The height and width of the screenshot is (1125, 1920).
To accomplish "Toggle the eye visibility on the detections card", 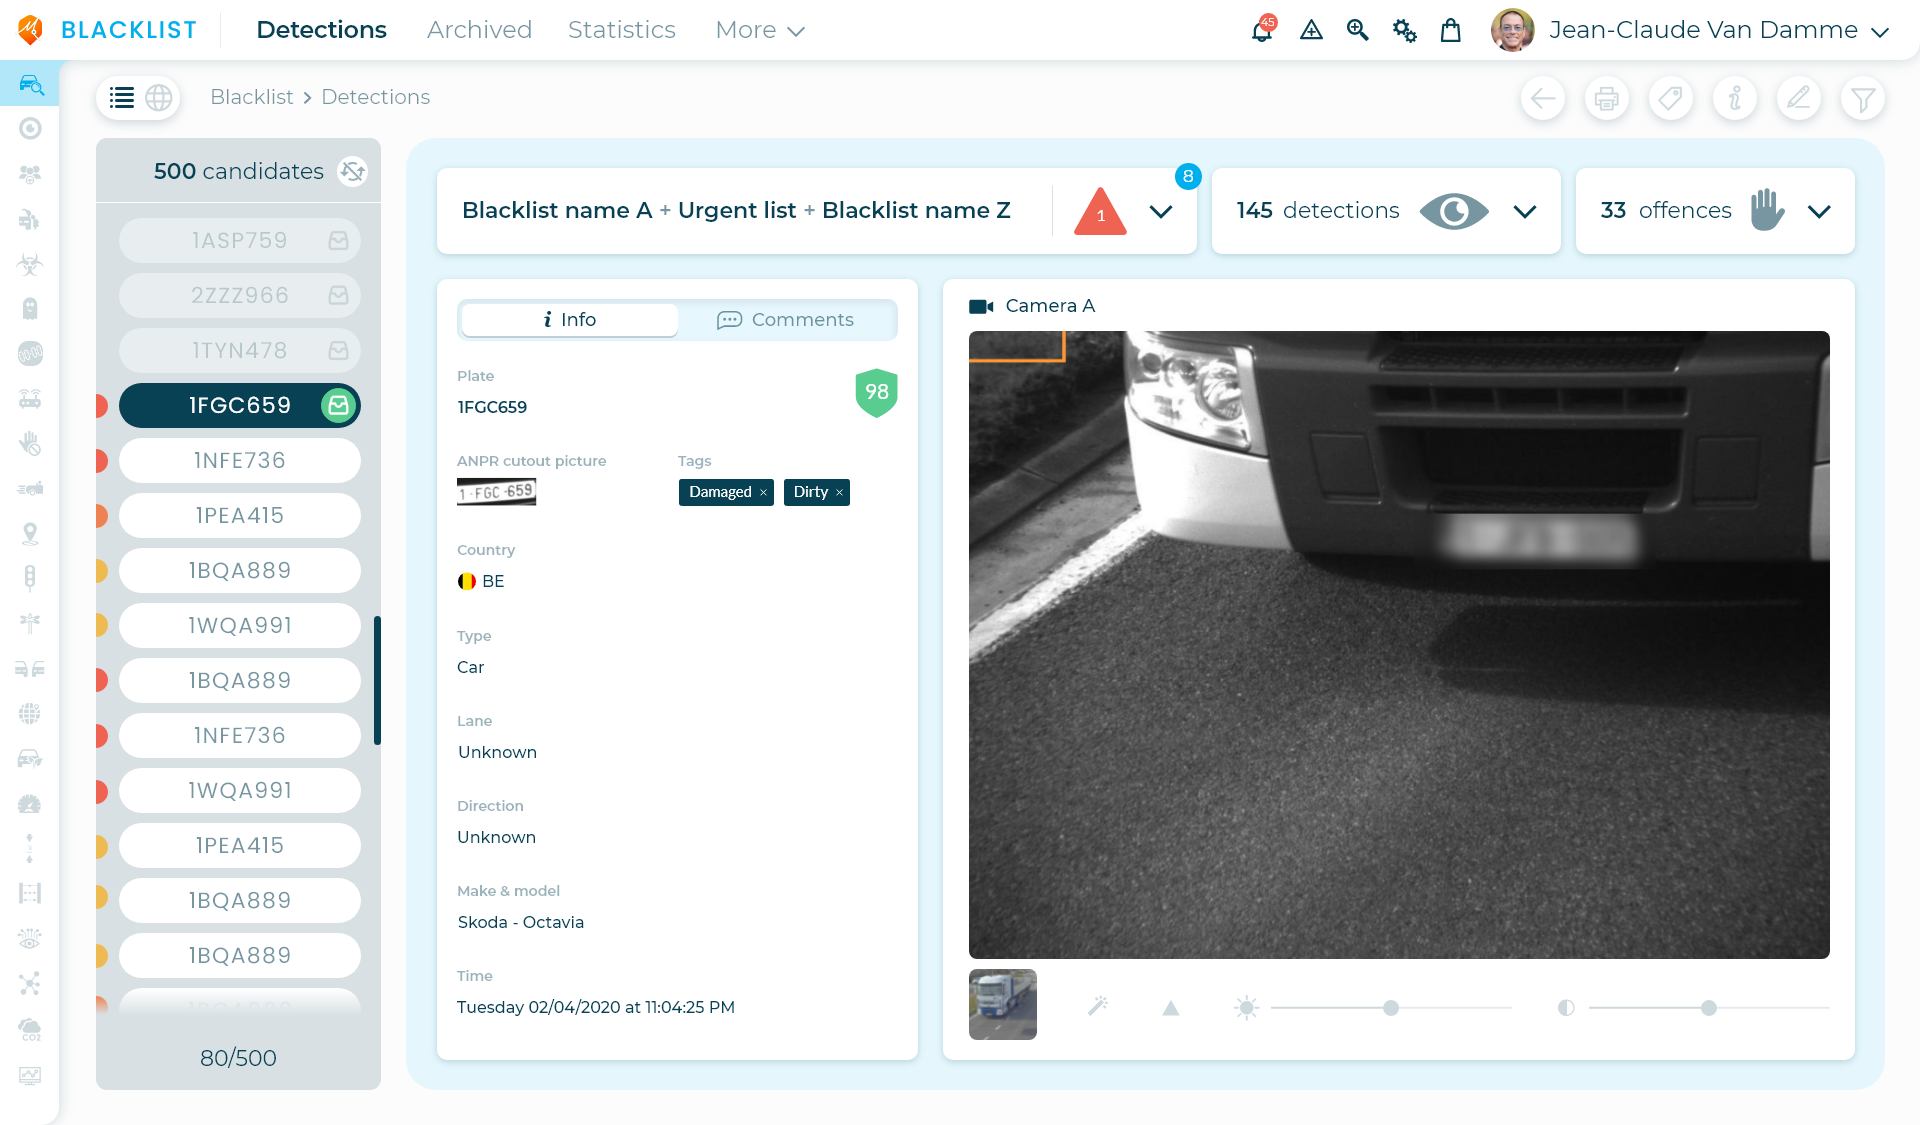I will point(1454,211).
